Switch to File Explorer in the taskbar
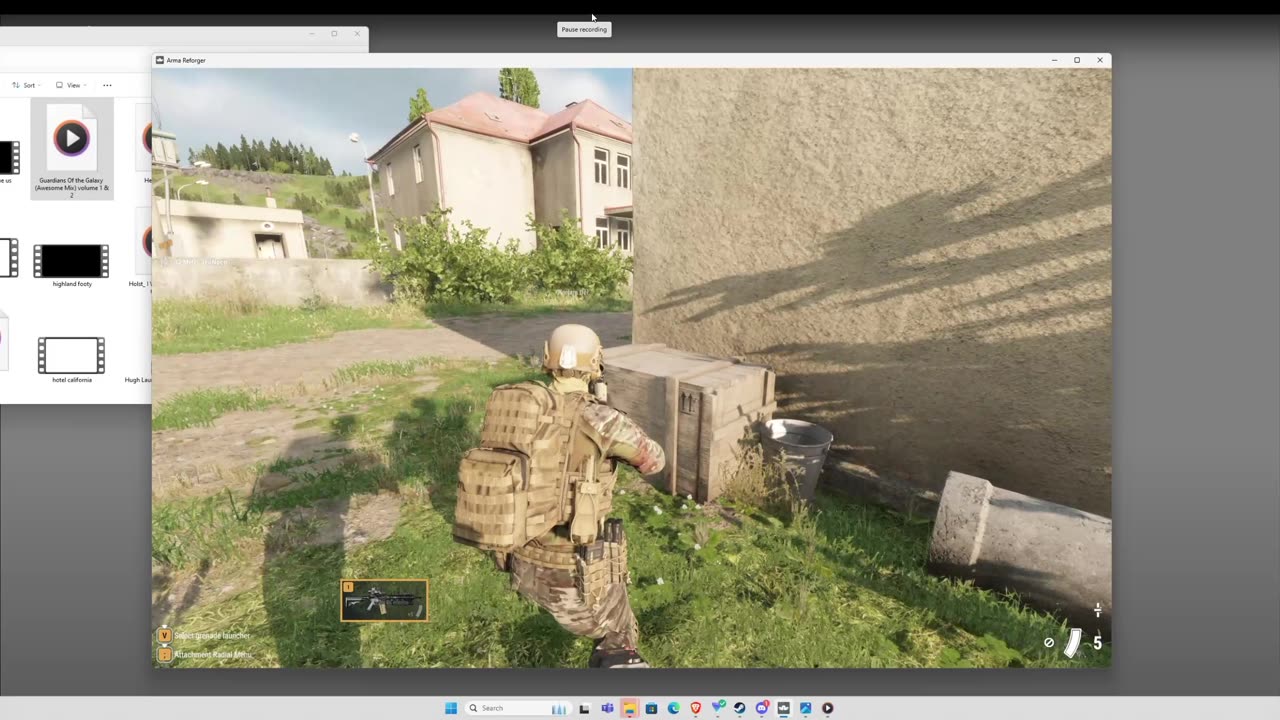This screenshot has height=720, width=1280. coord(629,708)
